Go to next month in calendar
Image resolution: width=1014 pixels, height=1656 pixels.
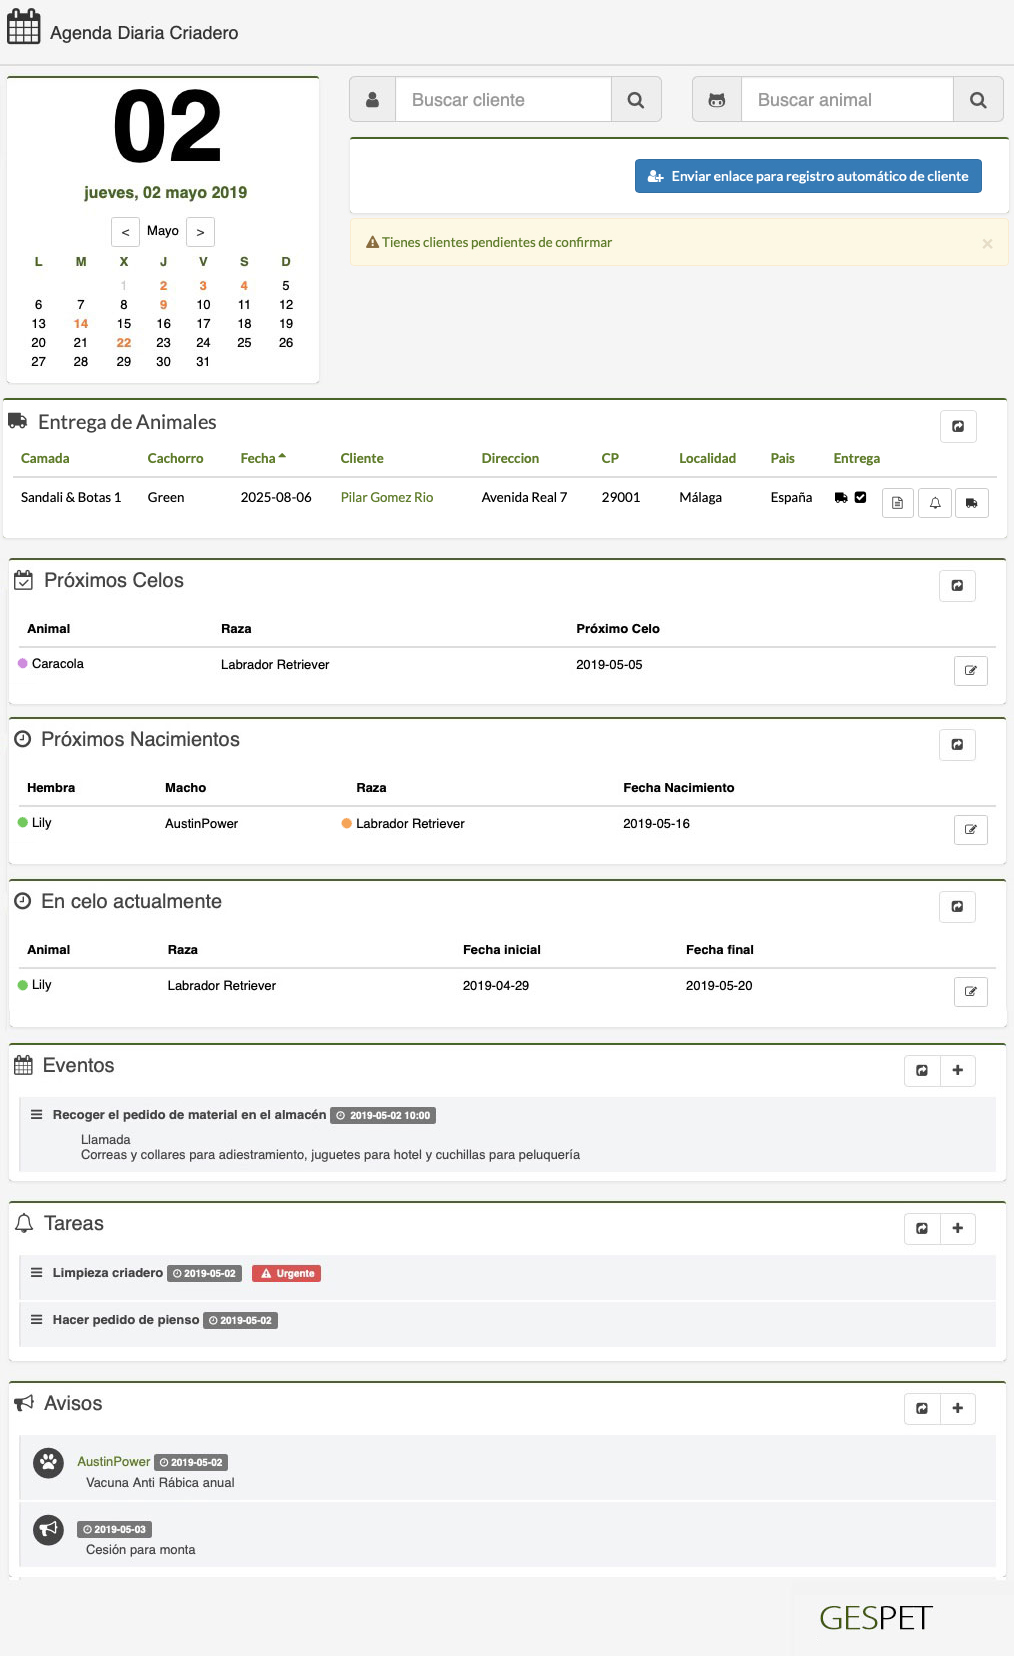(200, 232)
